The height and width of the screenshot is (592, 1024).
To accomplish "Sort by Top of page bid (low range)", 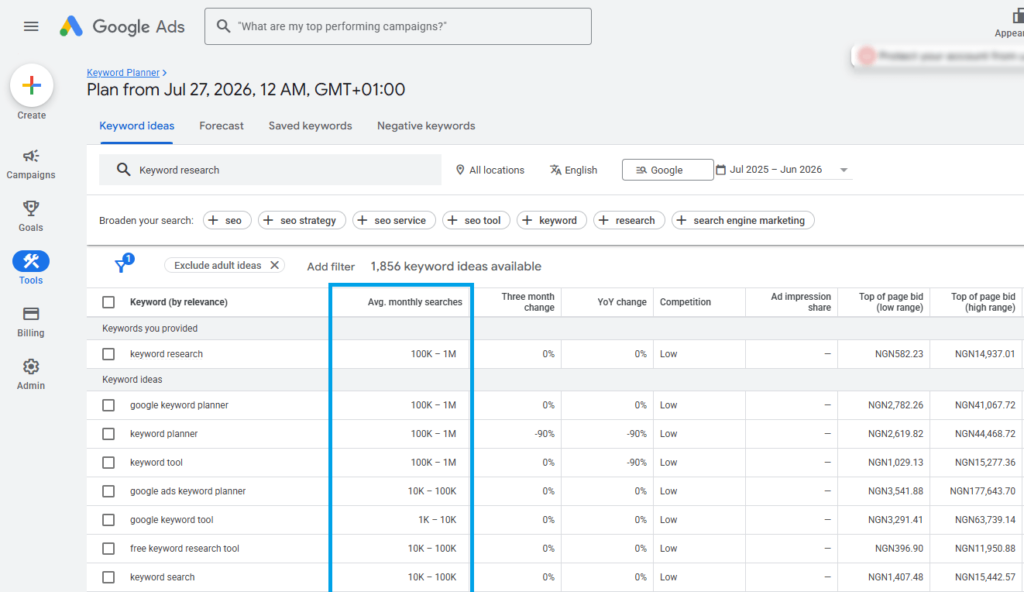I will click(891, 302).
